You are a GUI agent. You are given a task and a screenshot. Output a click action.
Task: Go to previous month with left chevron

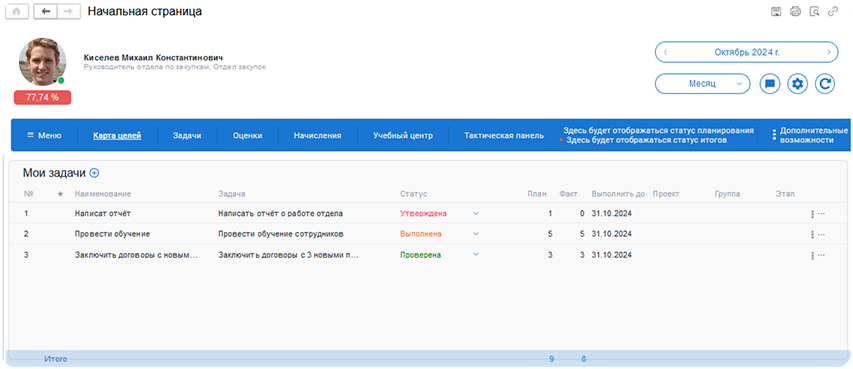click(666, 52)
